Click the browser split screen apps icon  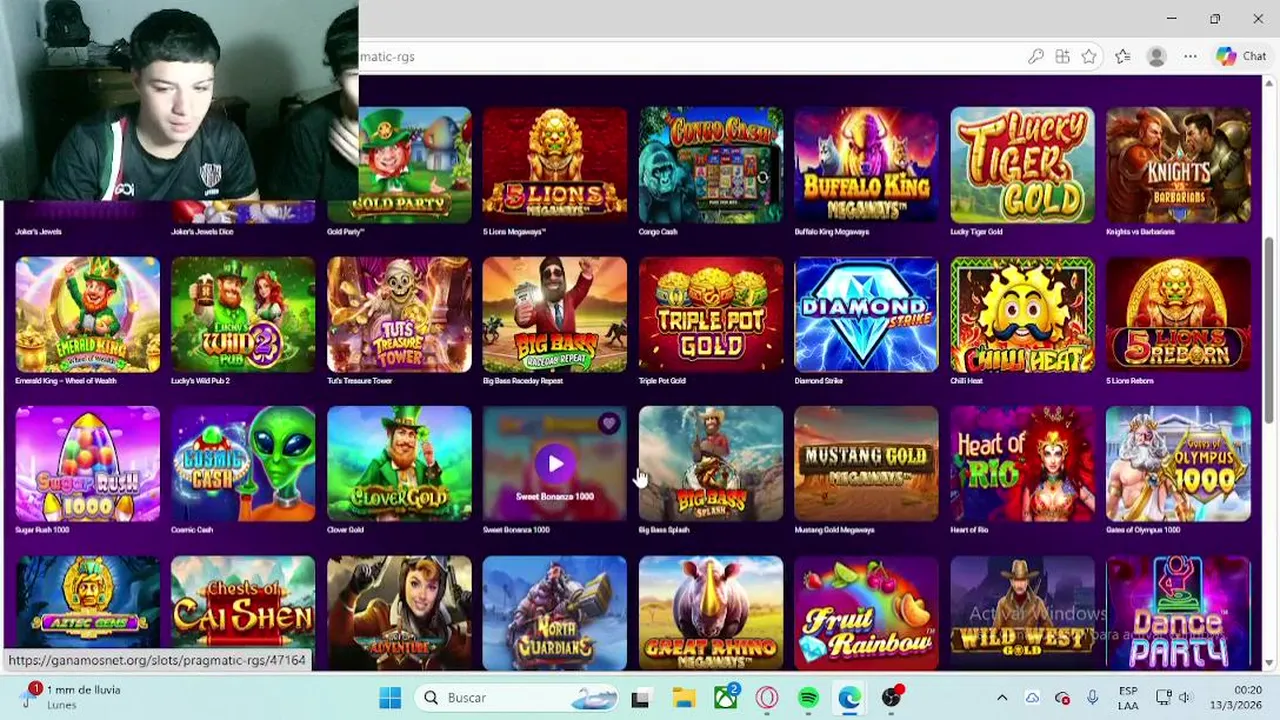point(1062,57)
